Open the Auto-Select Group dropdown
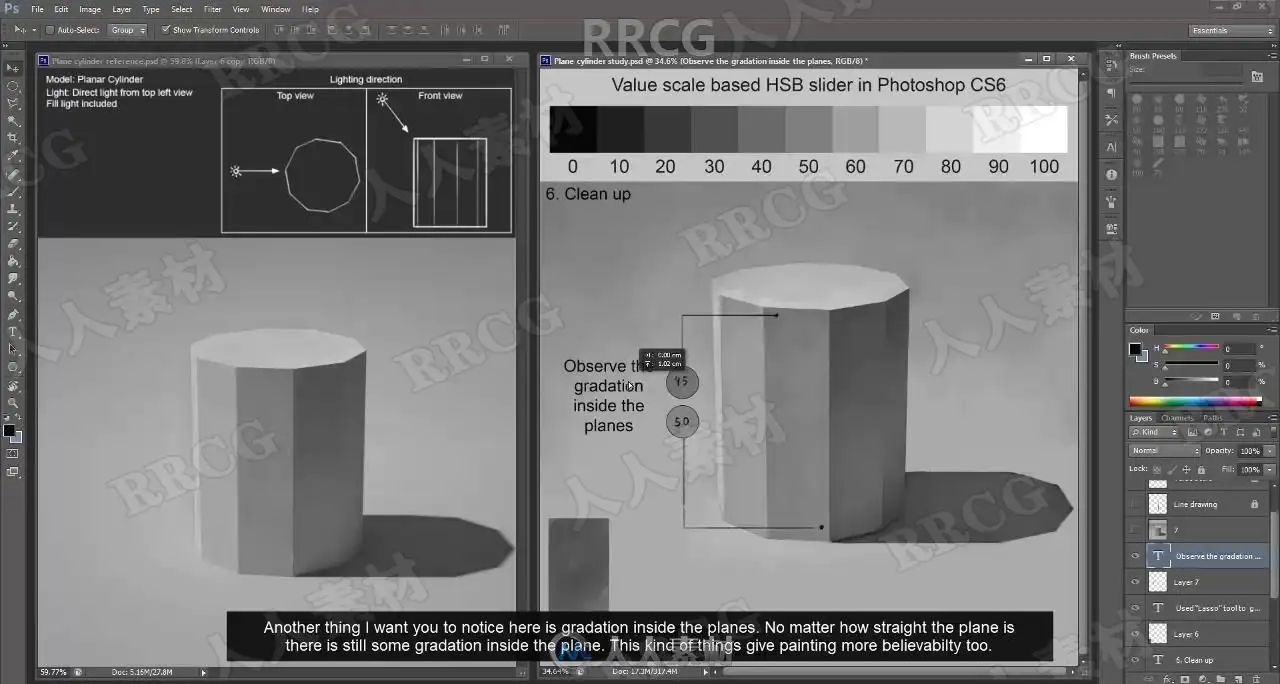1280x684 pixels. (x=127, y=30)
